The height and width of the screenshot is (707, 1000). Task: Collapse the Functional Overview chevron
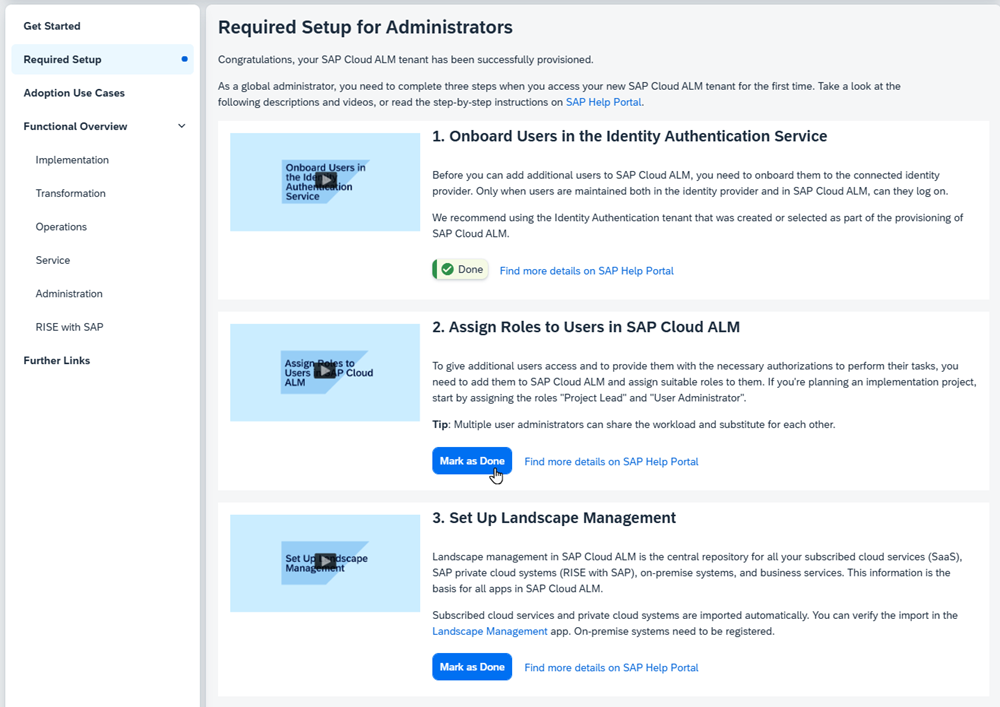pos(181,127)
